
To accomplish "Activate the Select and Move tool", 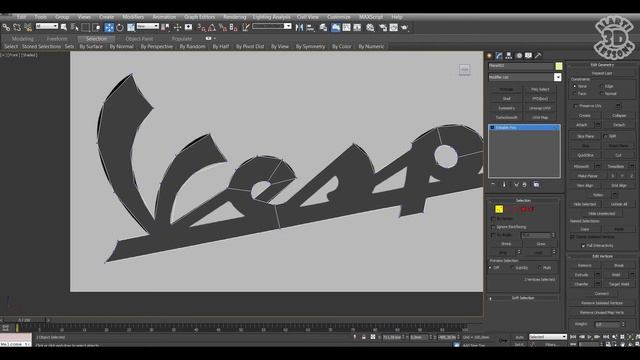I will (x=109, y=27).
